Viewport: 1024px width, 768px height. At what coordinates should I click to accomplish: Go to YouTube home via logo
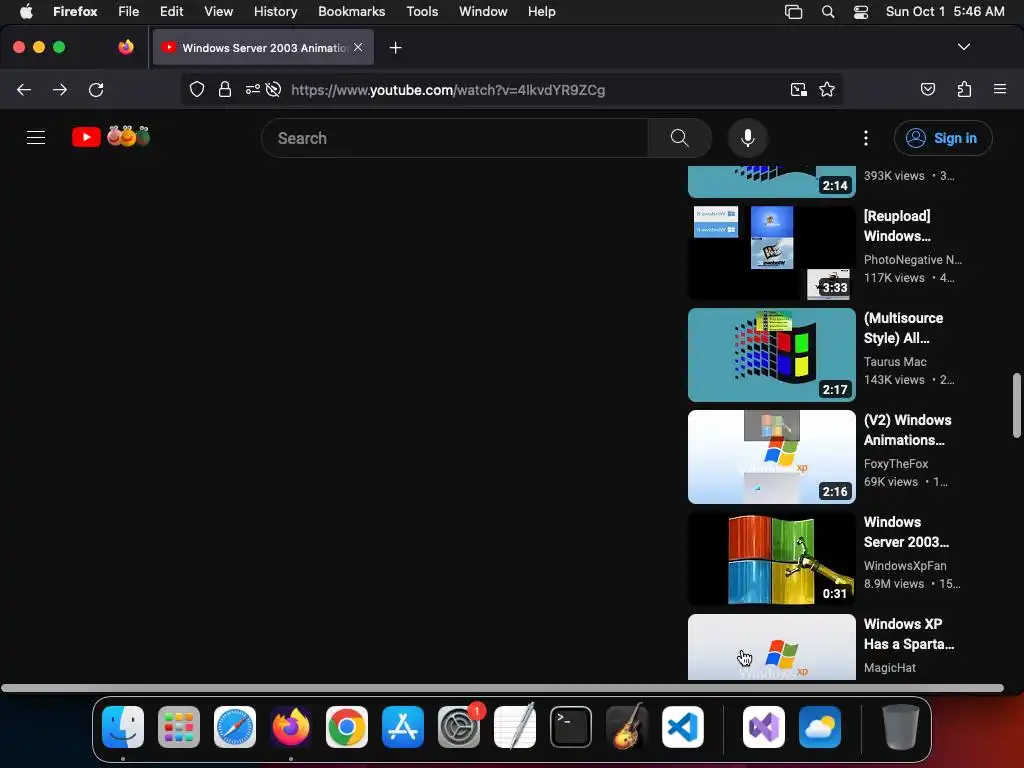click(x=111, y=137)
